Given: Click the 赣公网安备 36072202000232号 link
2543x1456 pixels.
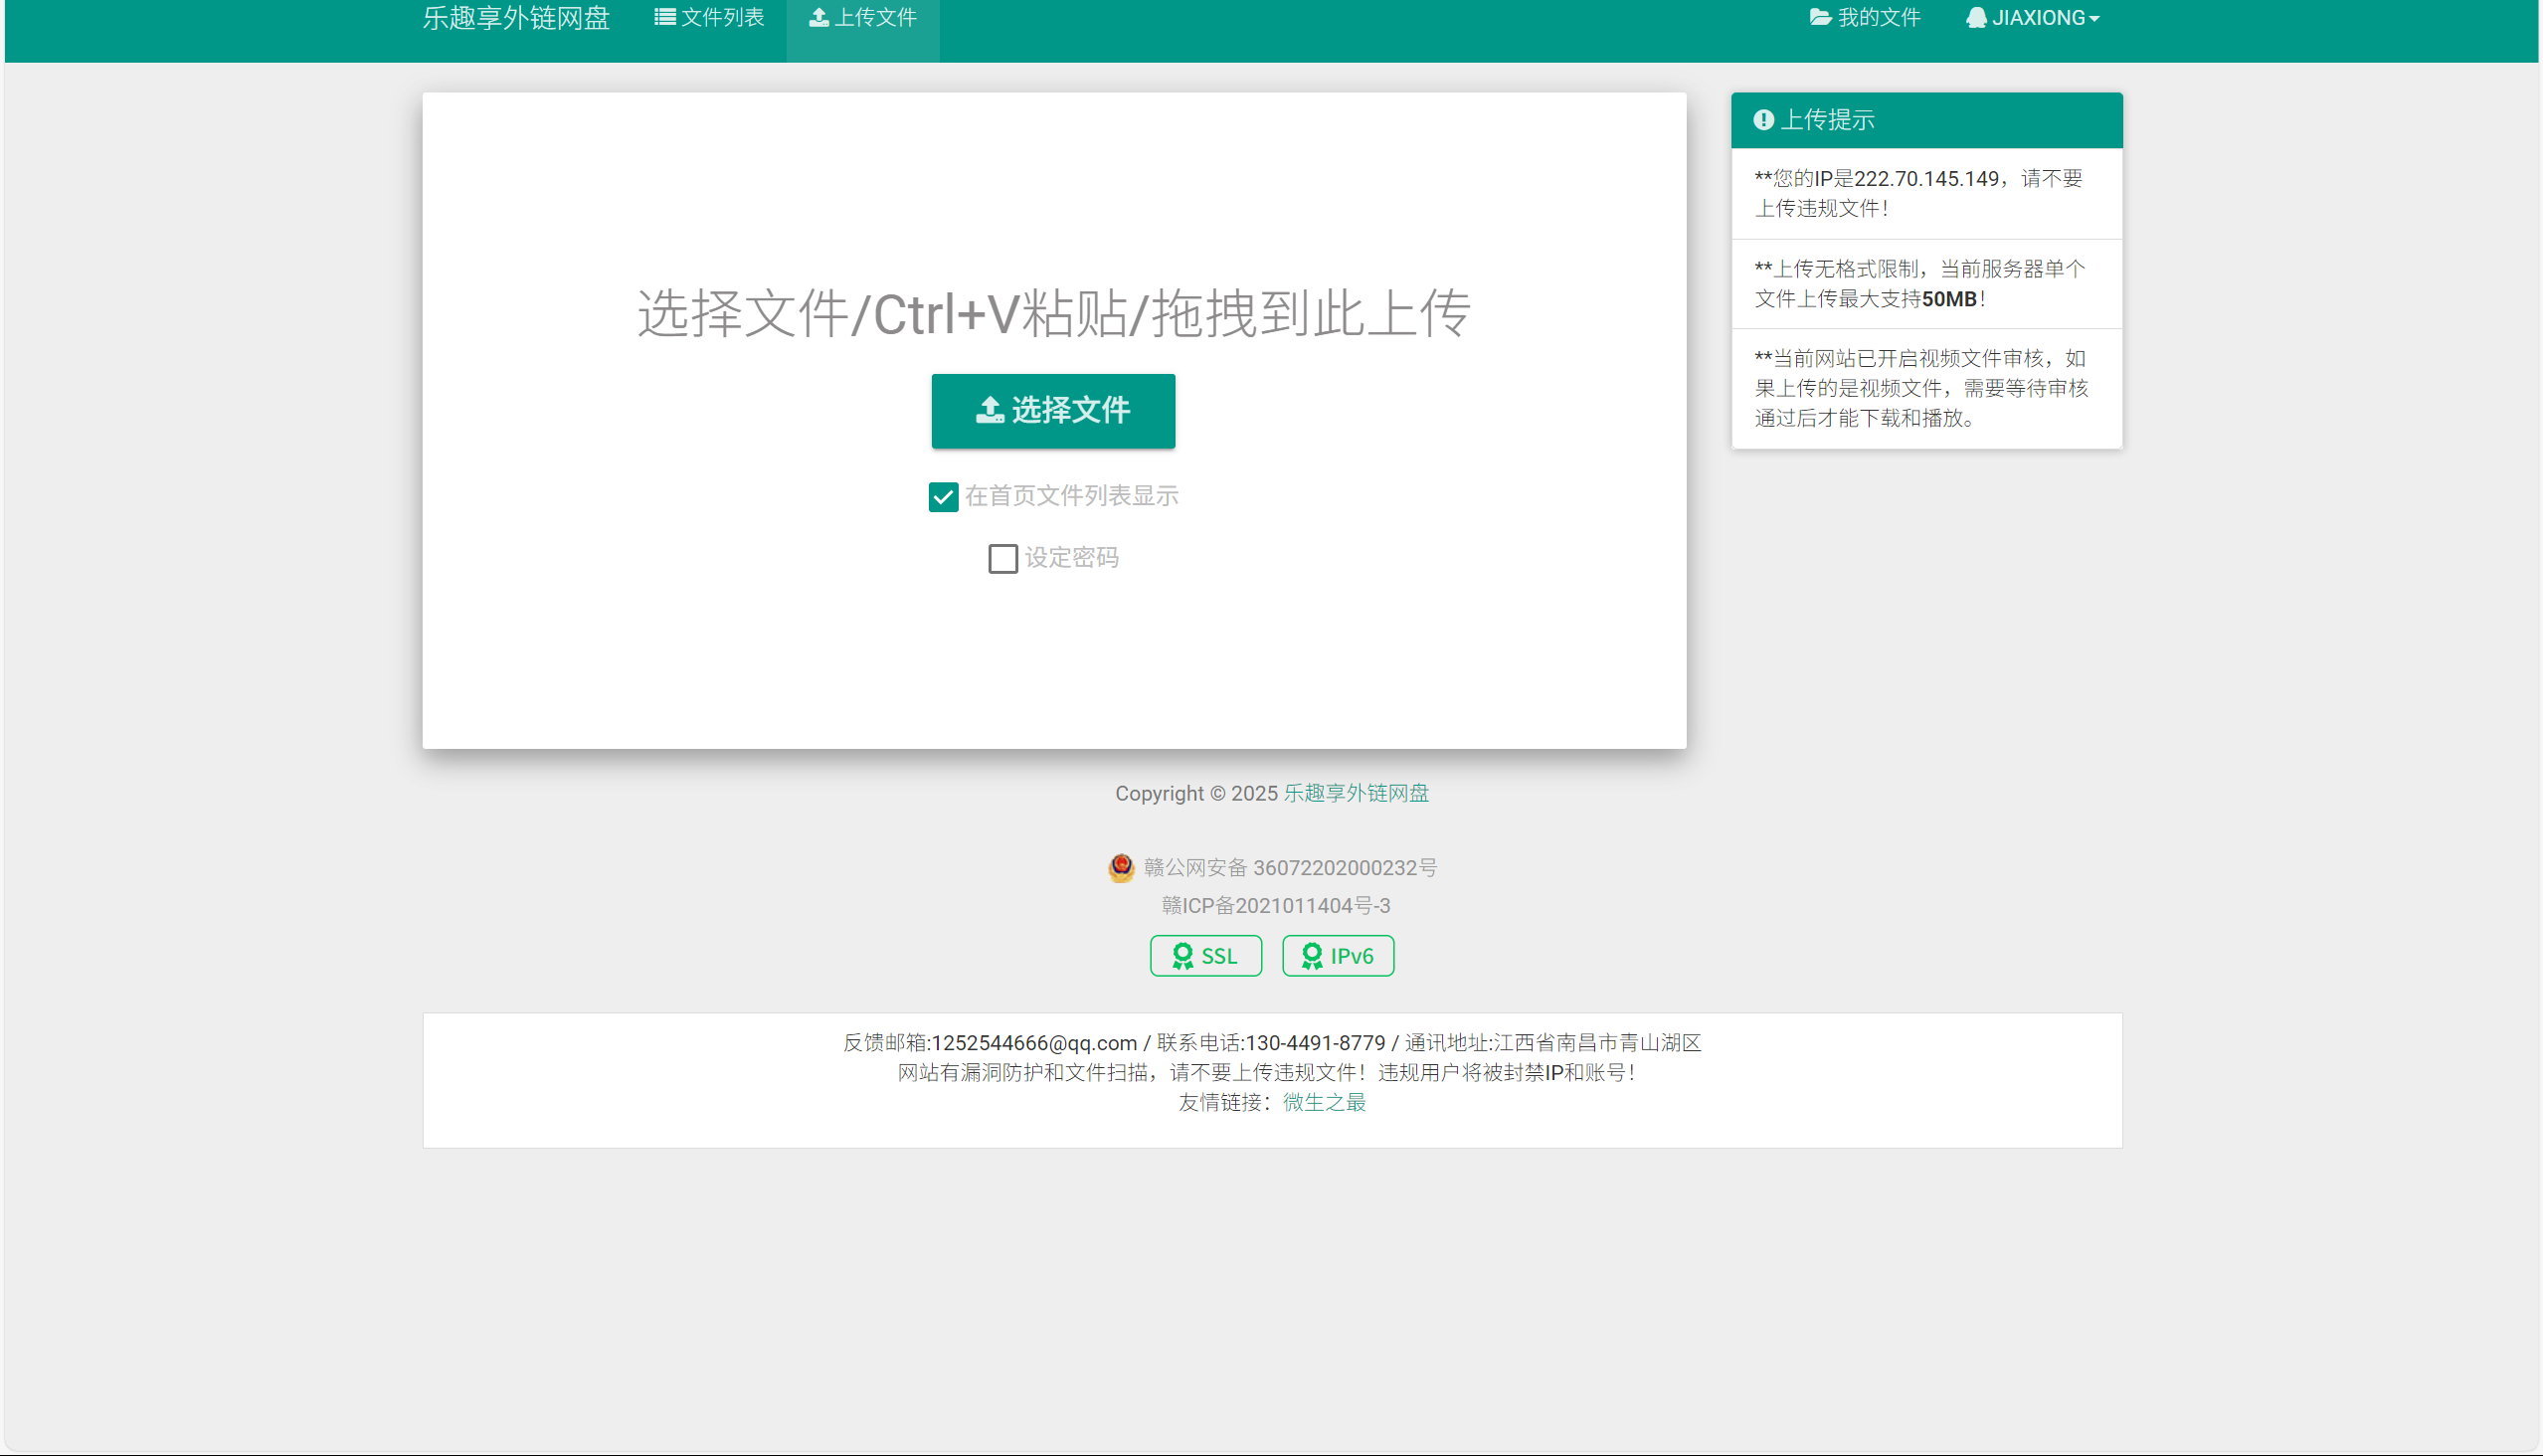Looking at the screenshot, I should click(x=1290, y=868).
